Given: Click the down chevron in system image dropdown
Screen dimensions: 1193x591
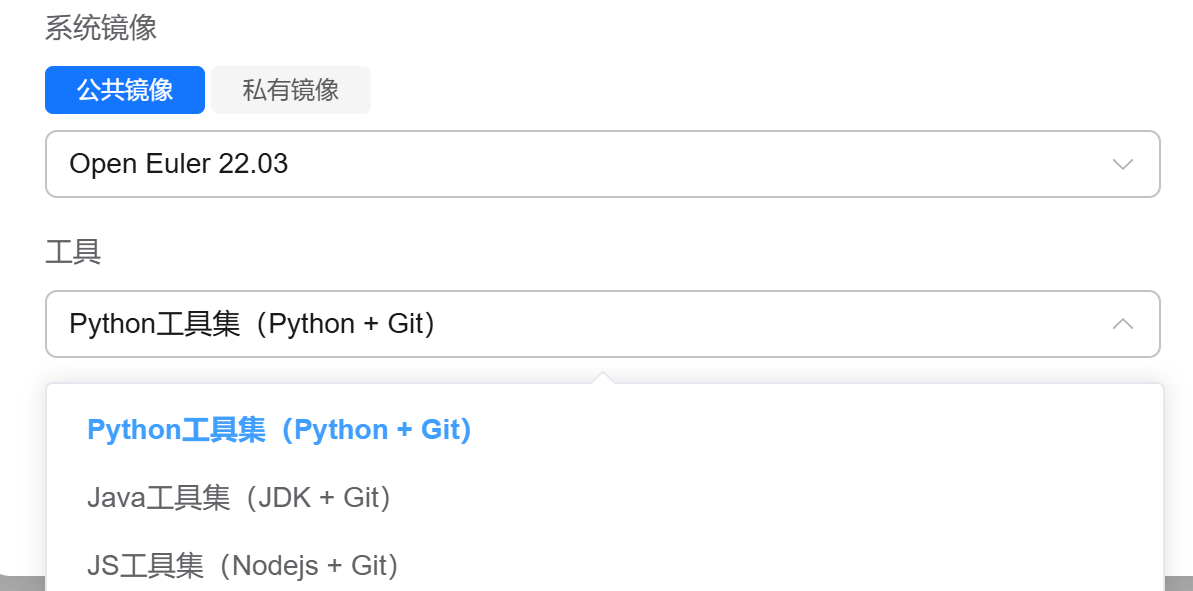Looking at the screenshot, I should pos(1122,164).
